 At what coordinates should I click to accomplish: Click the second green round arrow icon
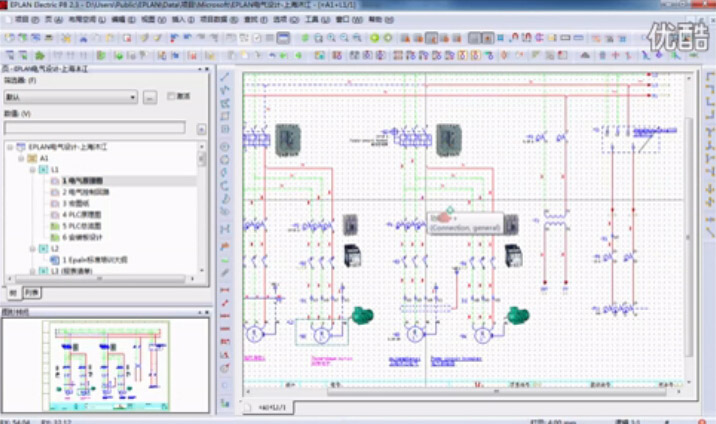pos(388,38)
